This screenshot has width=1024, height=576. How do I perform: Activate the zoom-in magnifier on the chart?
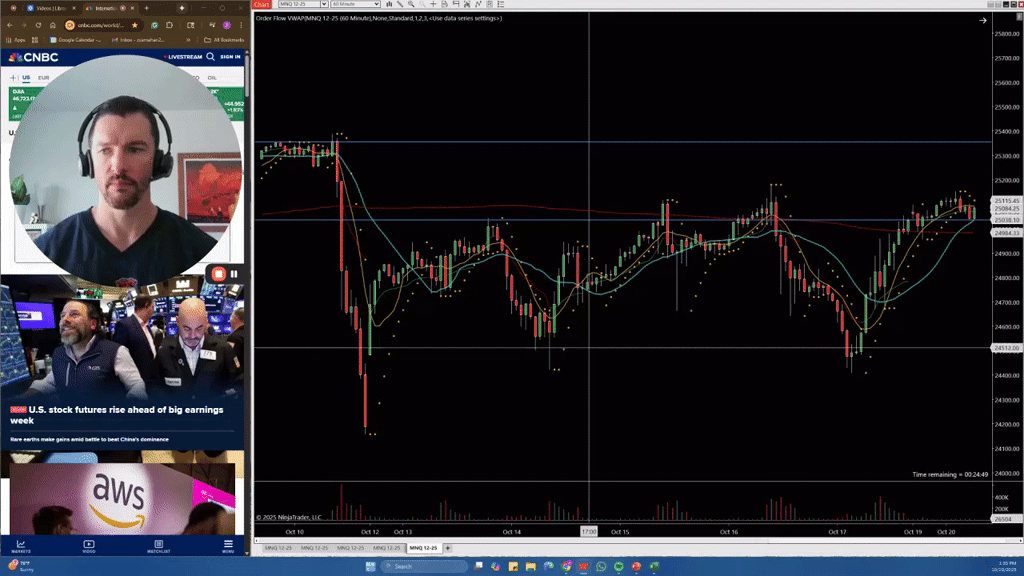tap(411, 4)
